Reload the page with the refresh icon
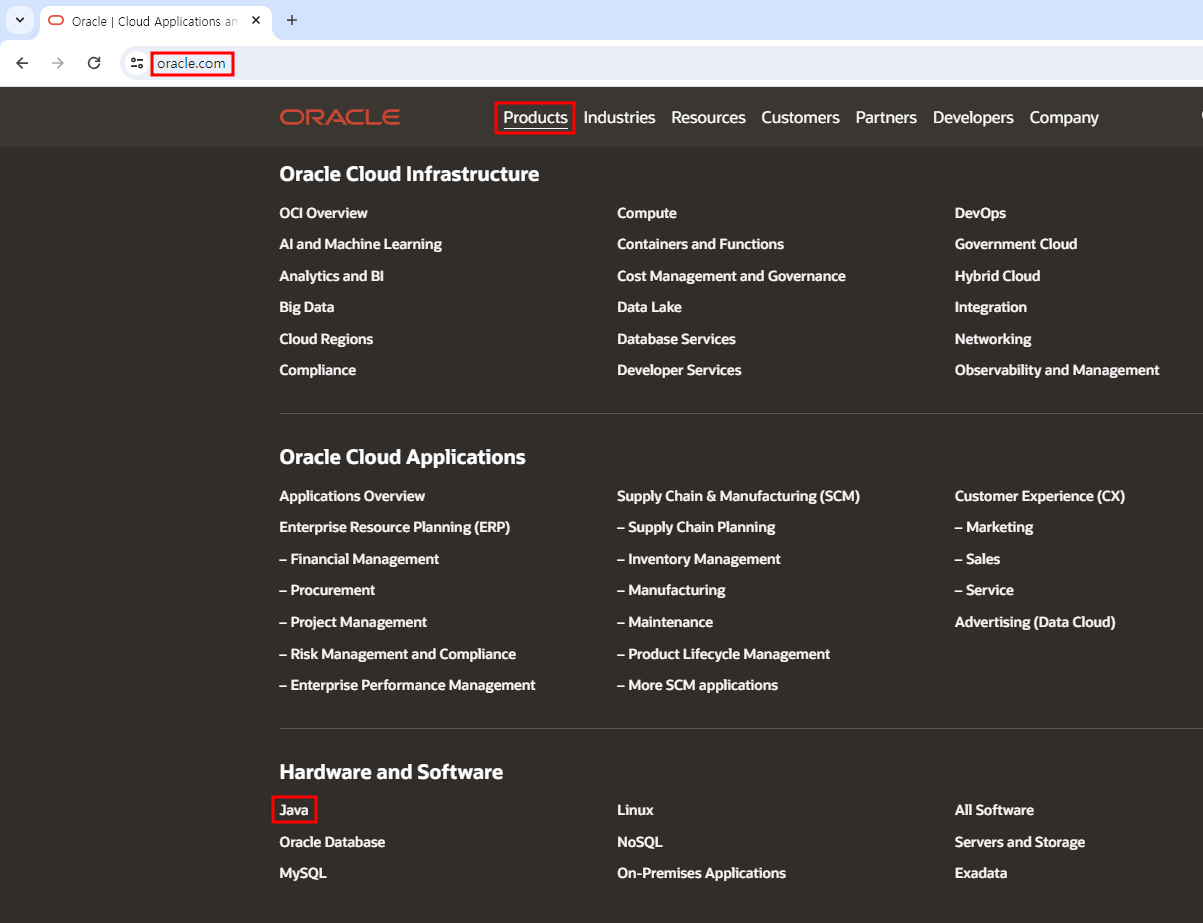 [x=94, y=63]
